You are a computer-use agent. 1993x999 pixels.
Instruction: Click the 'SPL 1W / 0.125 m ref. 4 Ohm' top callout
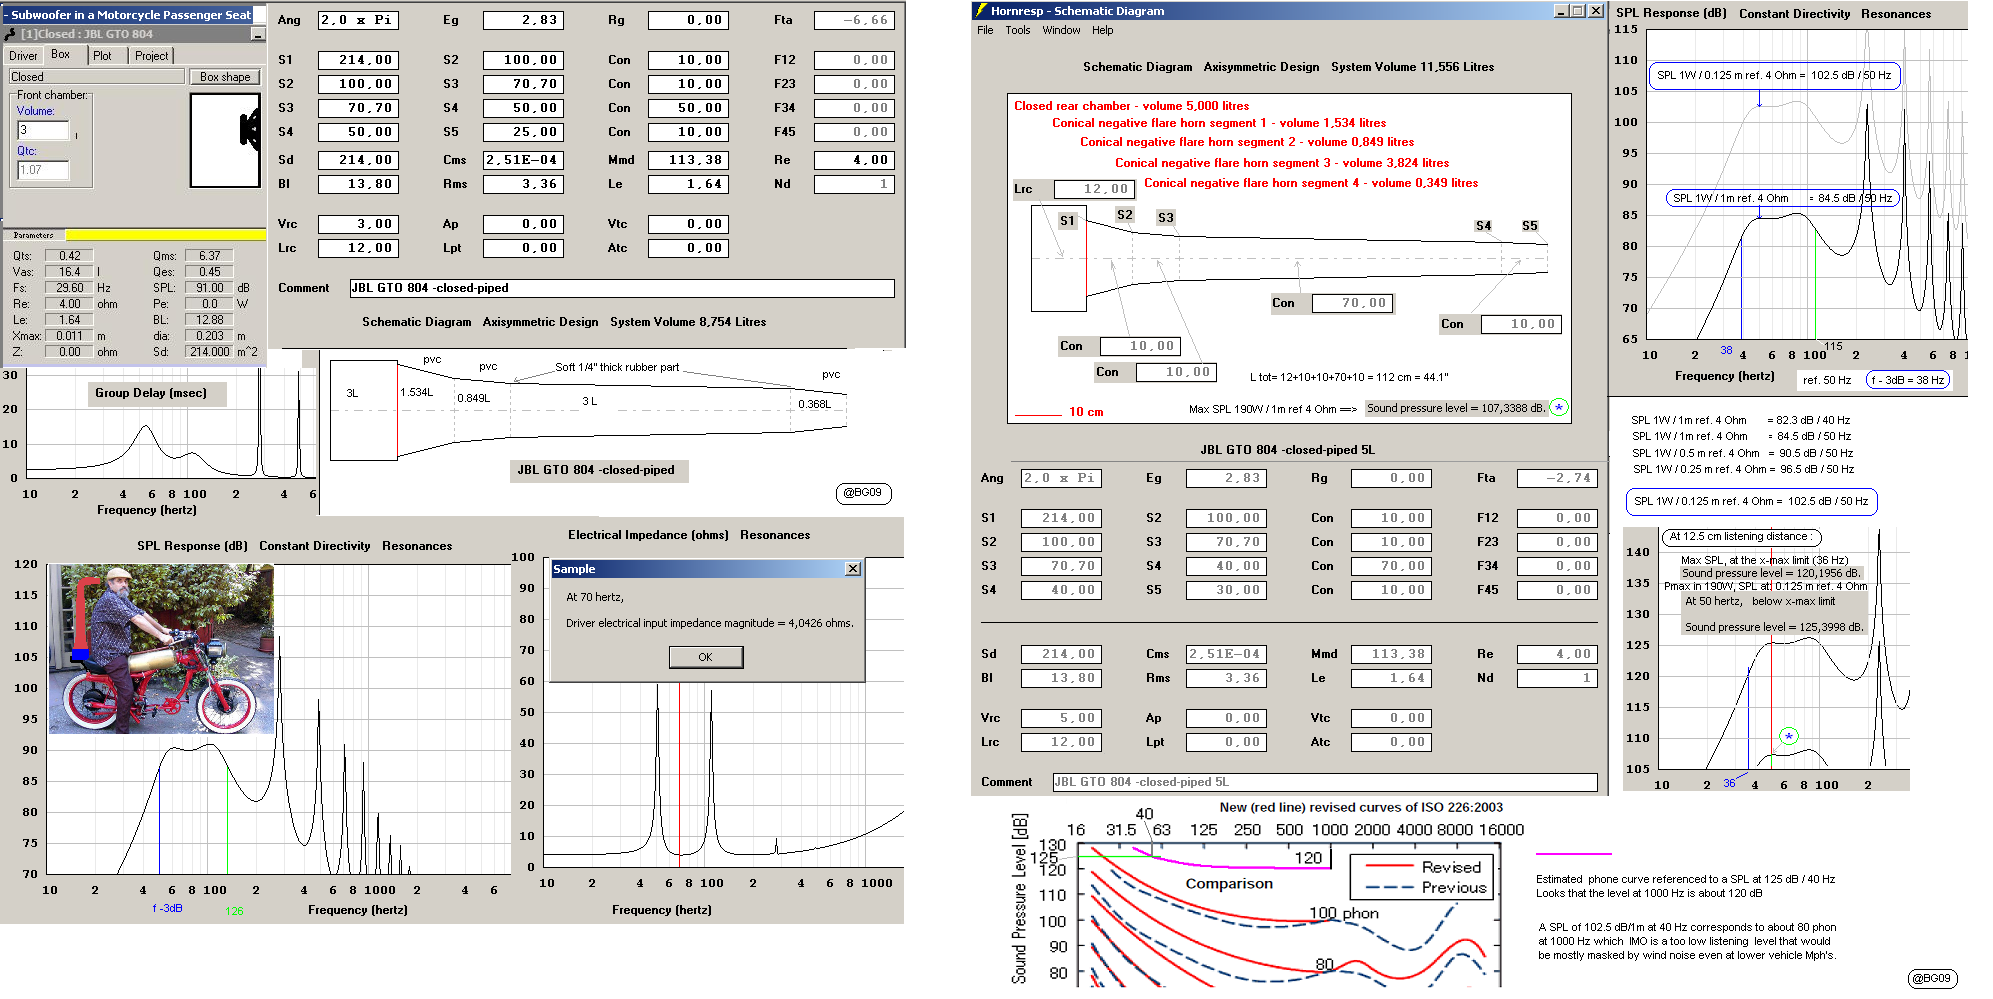coord(1774,75)
